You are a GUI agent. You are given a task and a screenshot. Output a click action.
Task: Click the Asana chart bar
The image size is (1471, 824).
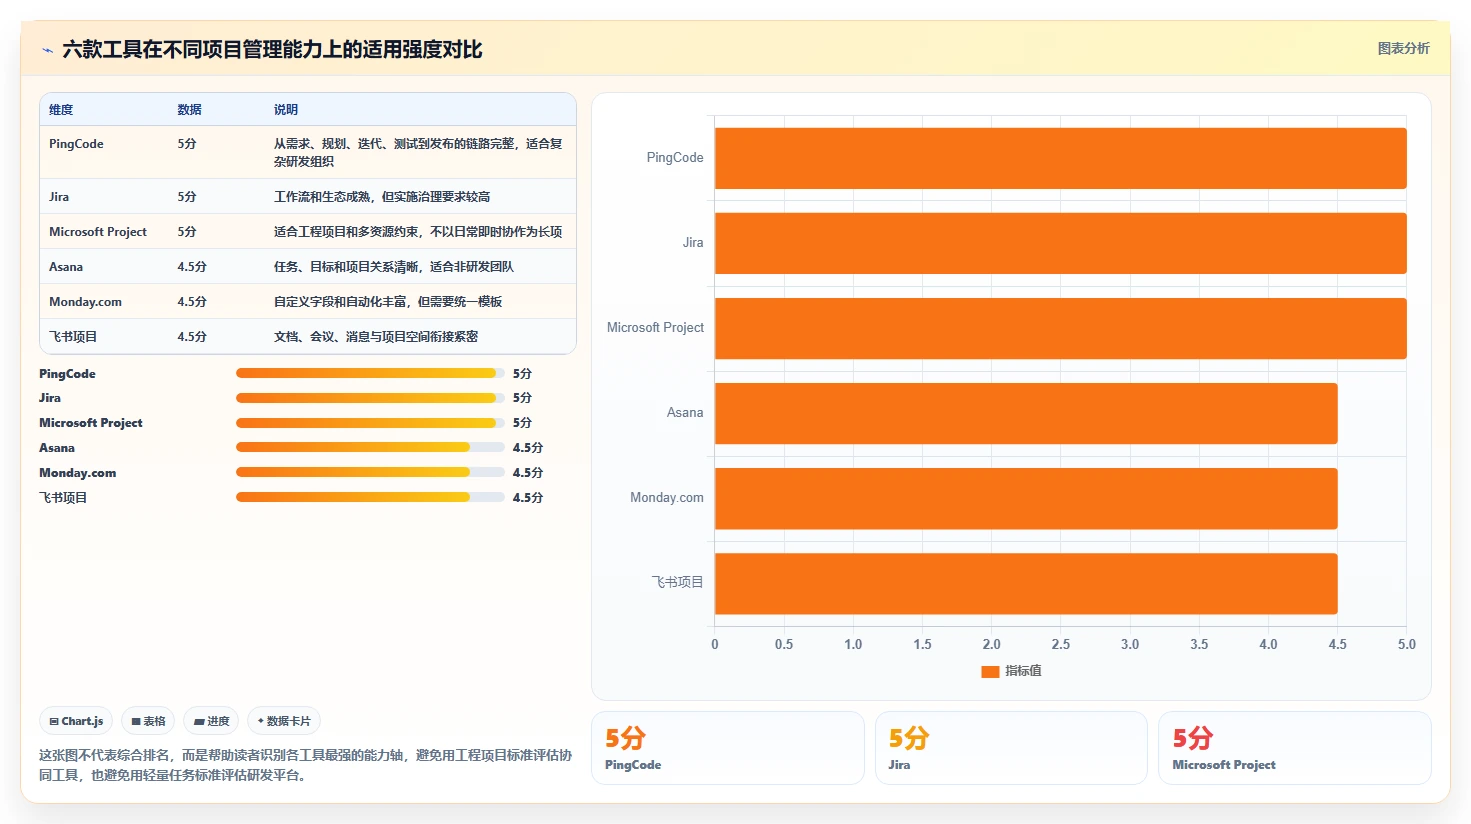point(1026,413)
